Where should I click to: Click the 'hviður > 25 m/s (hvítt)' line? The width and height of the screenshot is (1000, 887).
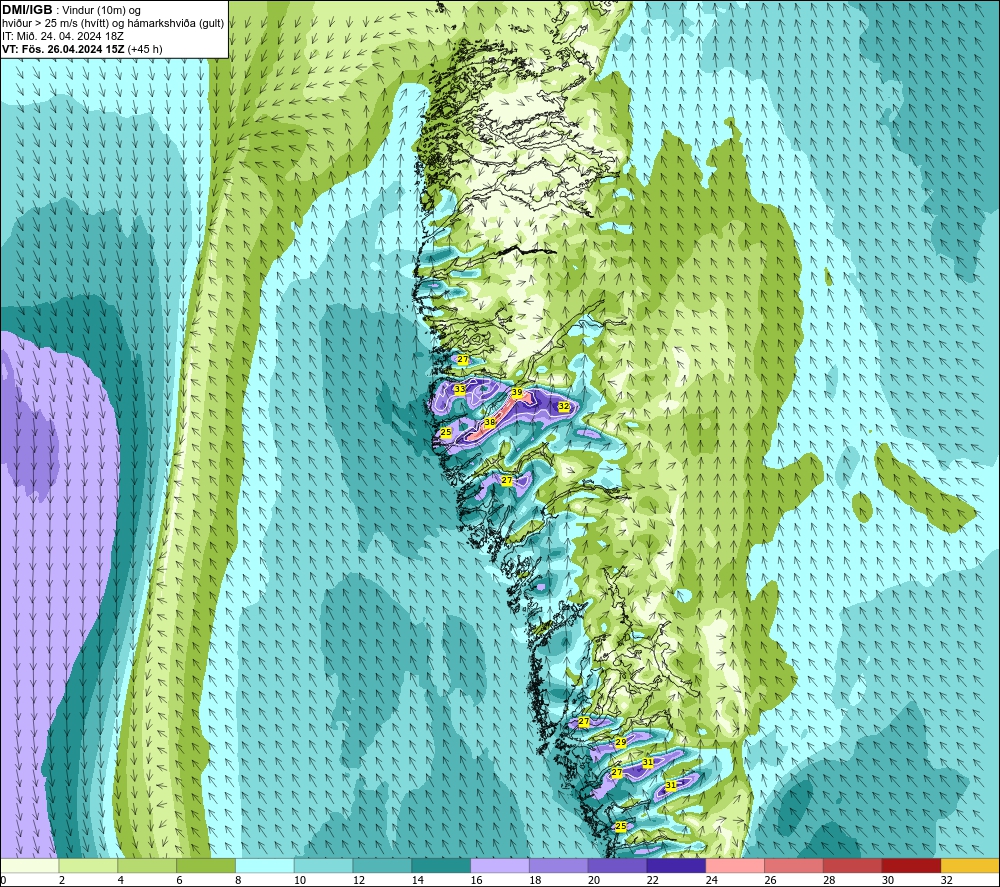point(54,24)
